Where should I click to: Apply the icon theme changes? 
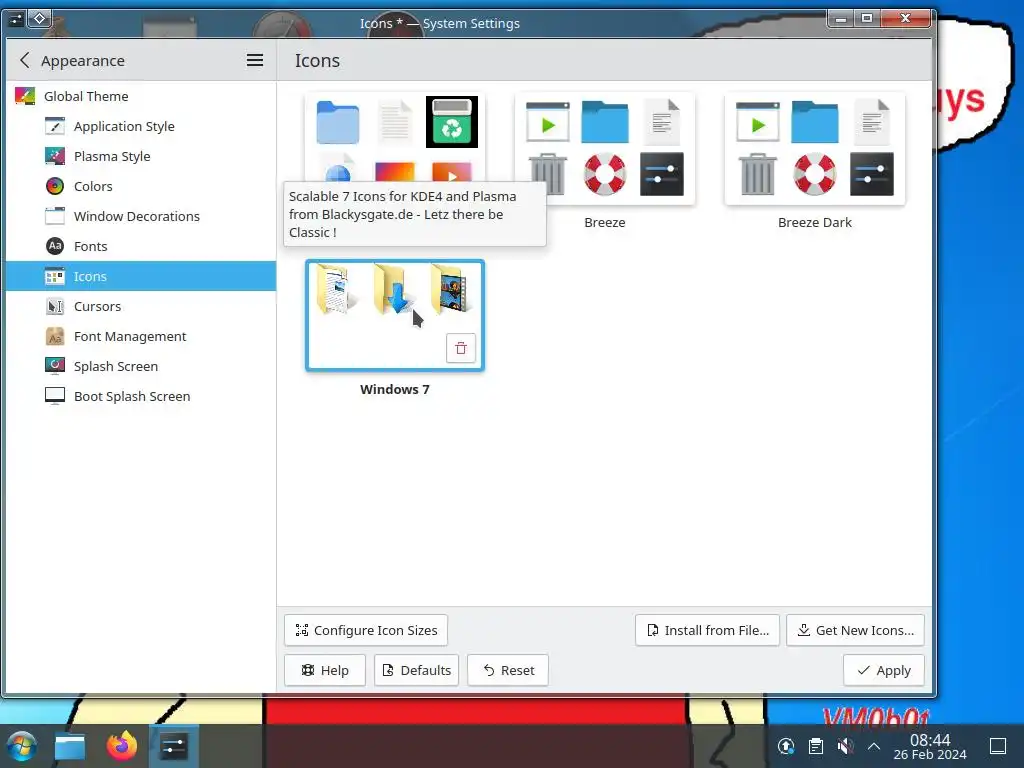884,670
